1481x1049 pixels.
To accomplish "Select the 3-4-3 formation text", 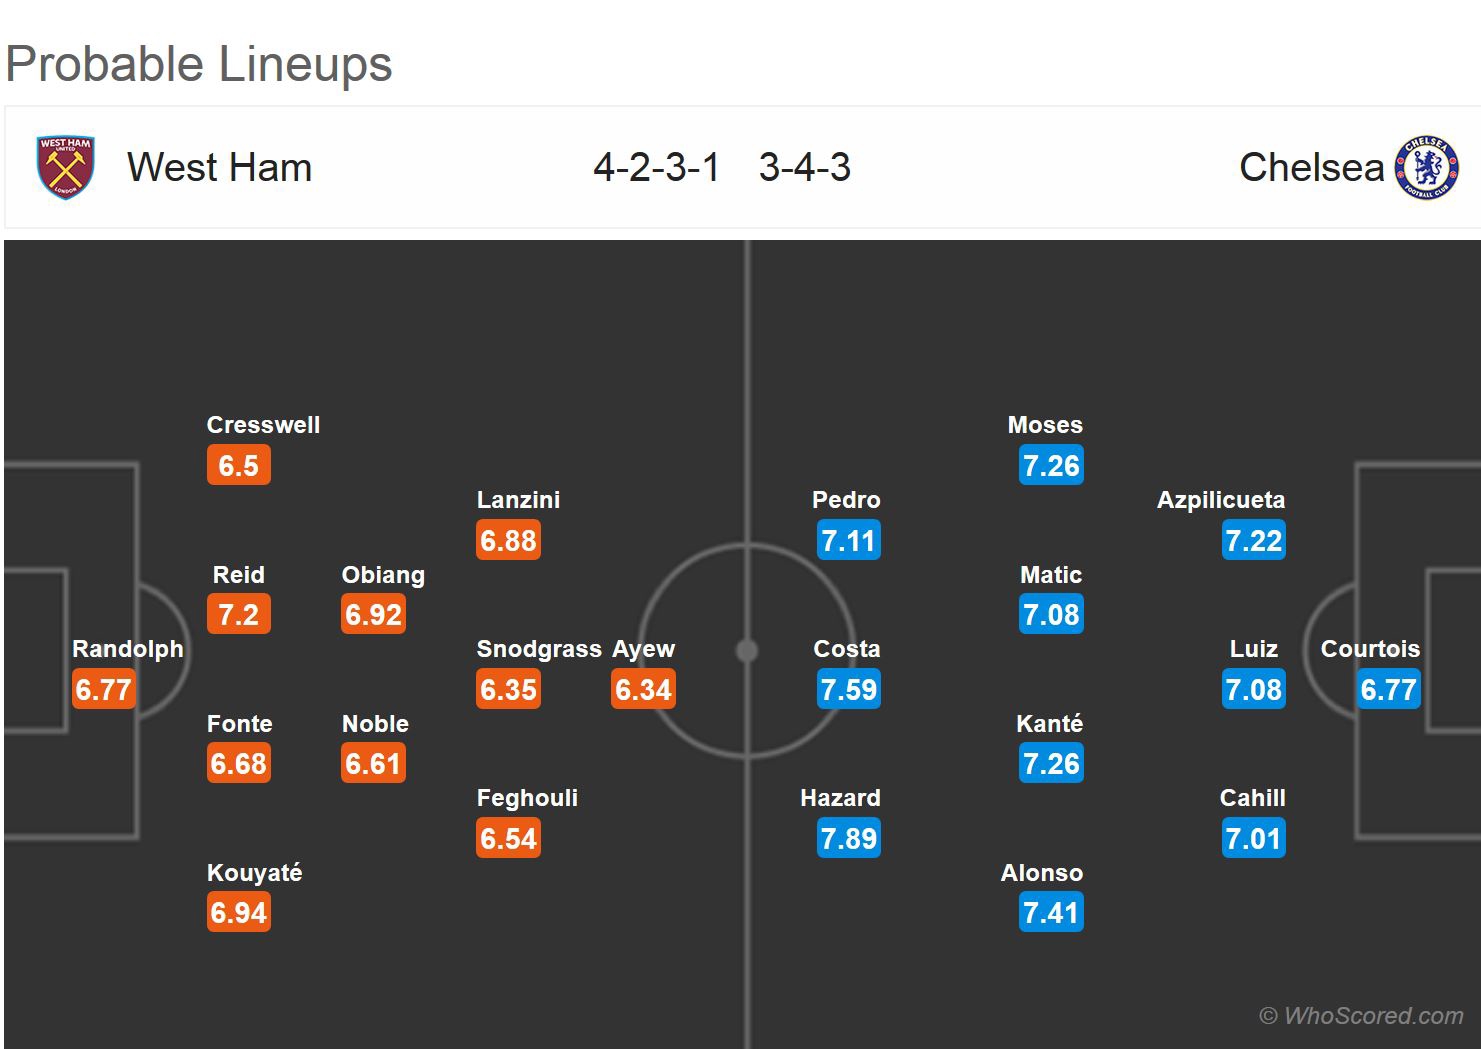I will click(x=804, y=167).
